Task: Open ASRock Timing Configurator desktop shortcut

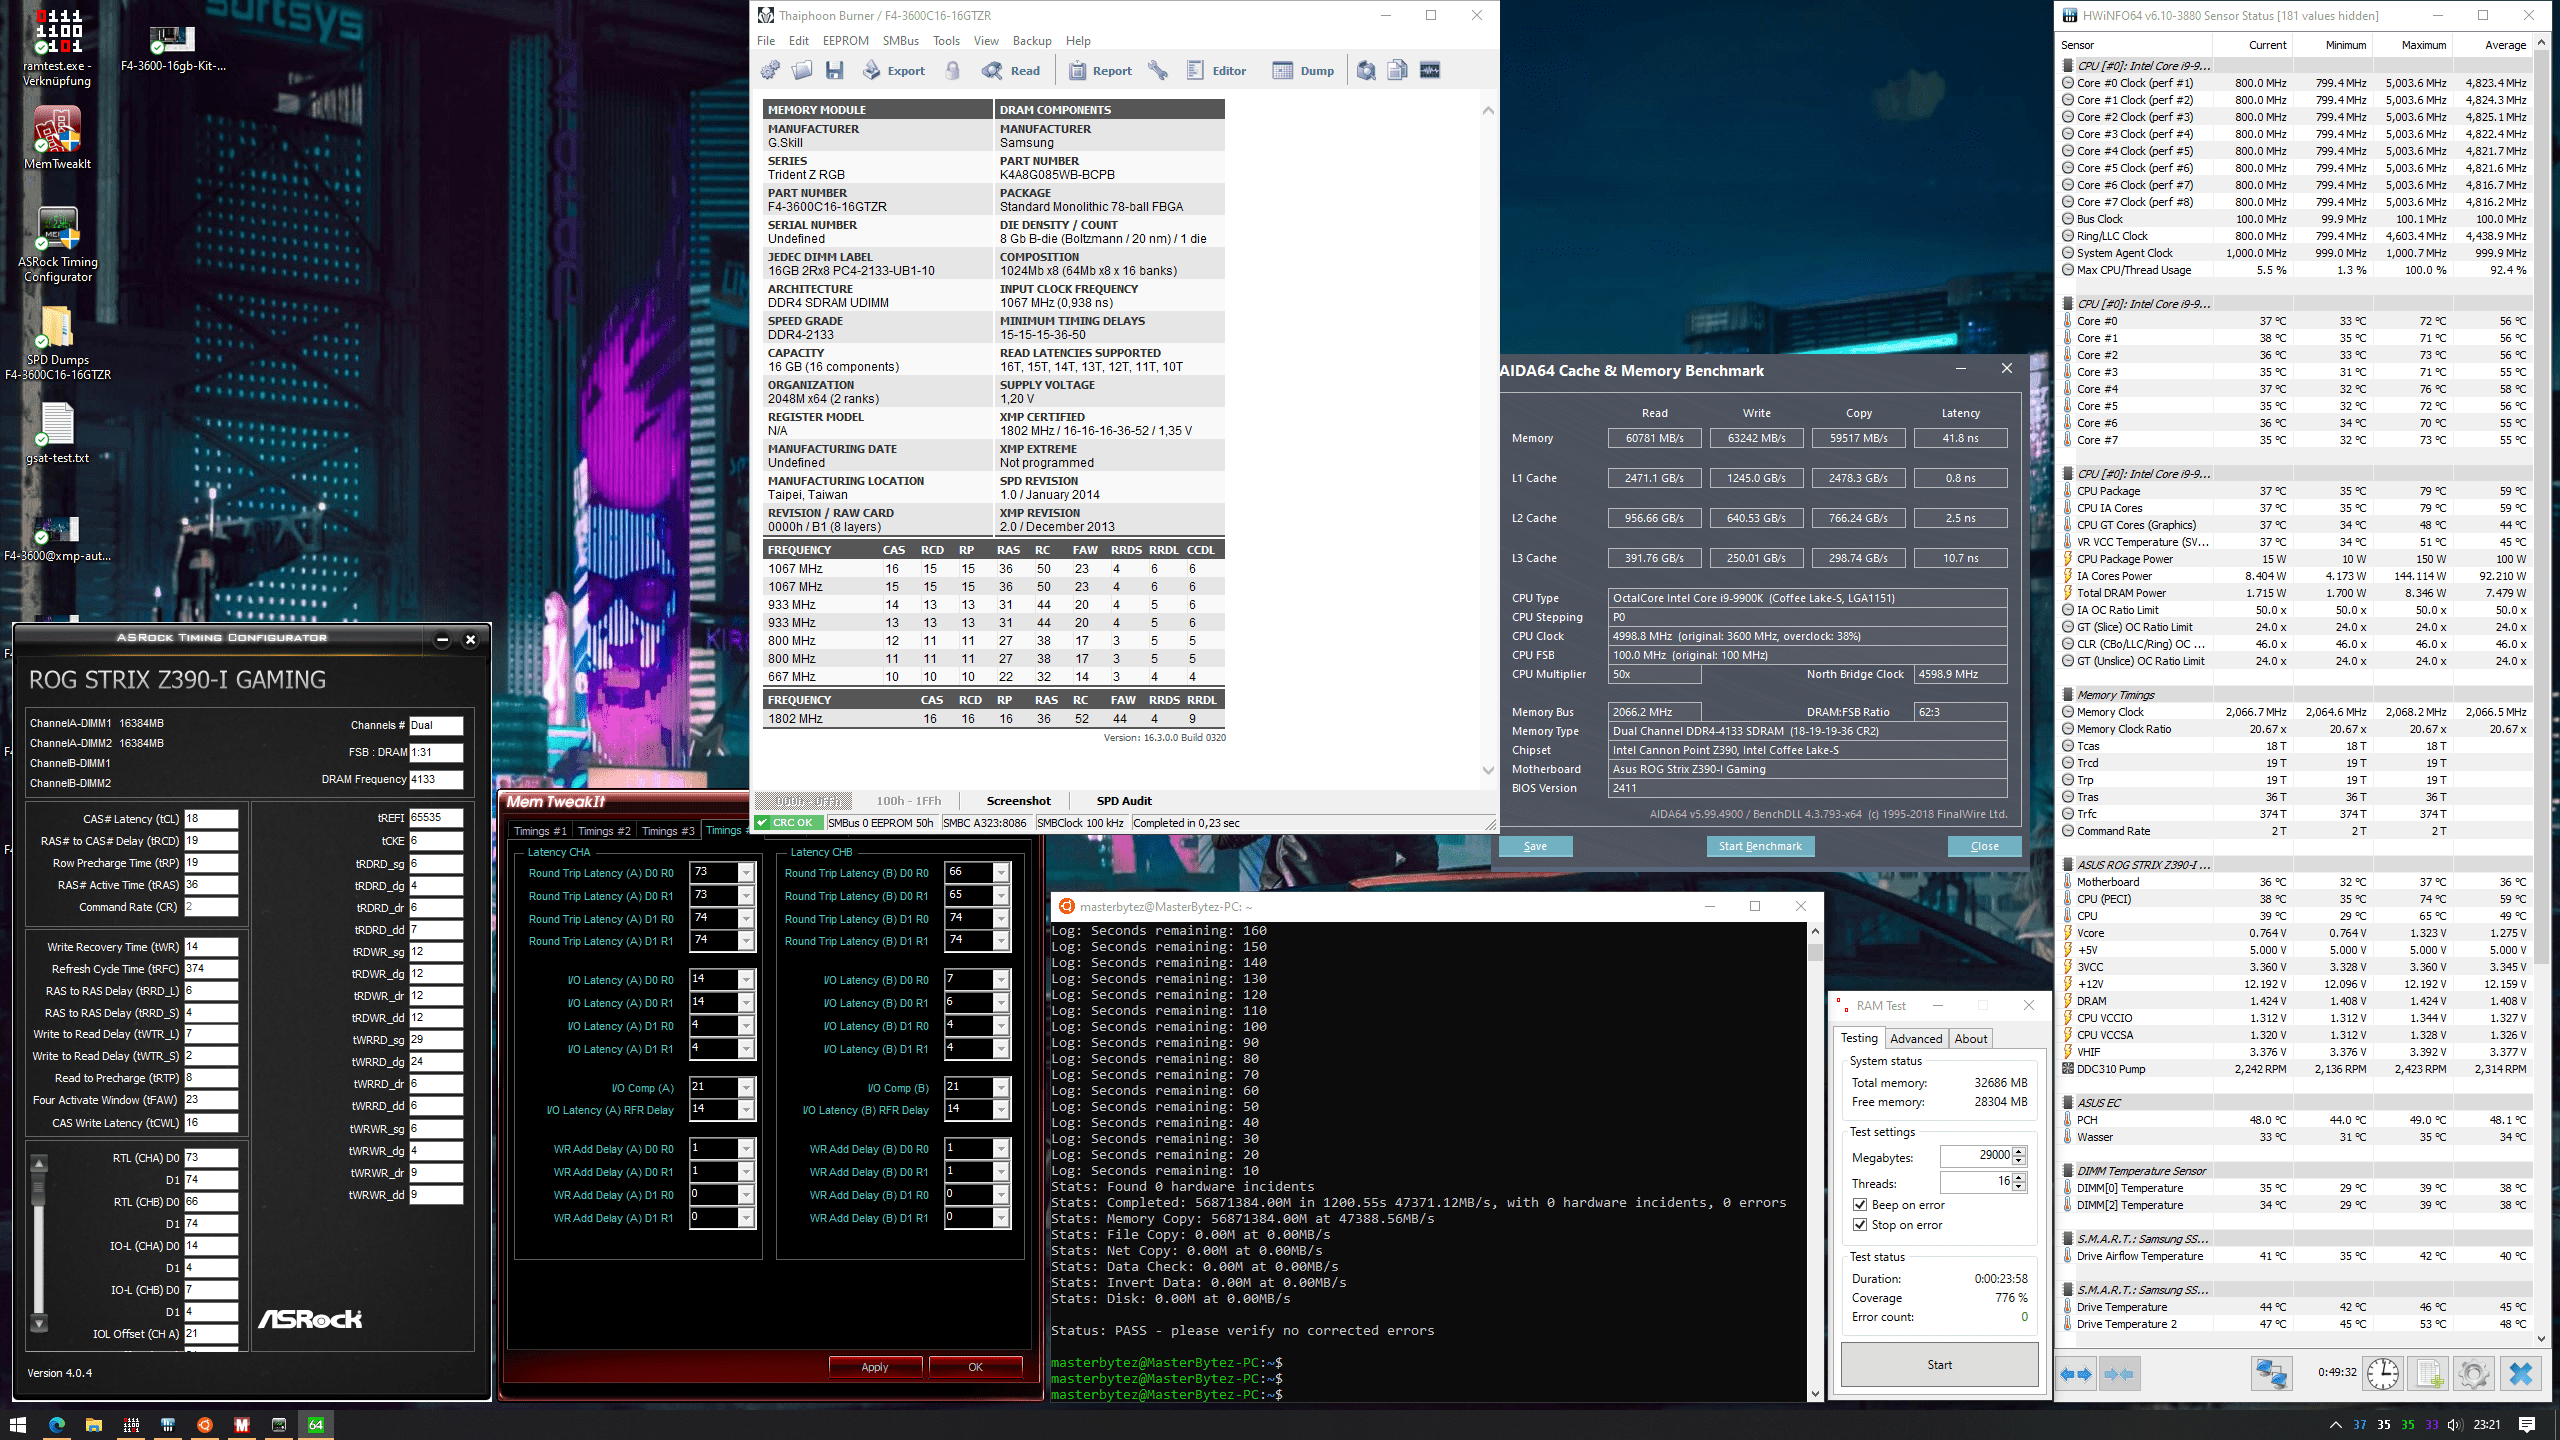Action: (x=57, y=245)
